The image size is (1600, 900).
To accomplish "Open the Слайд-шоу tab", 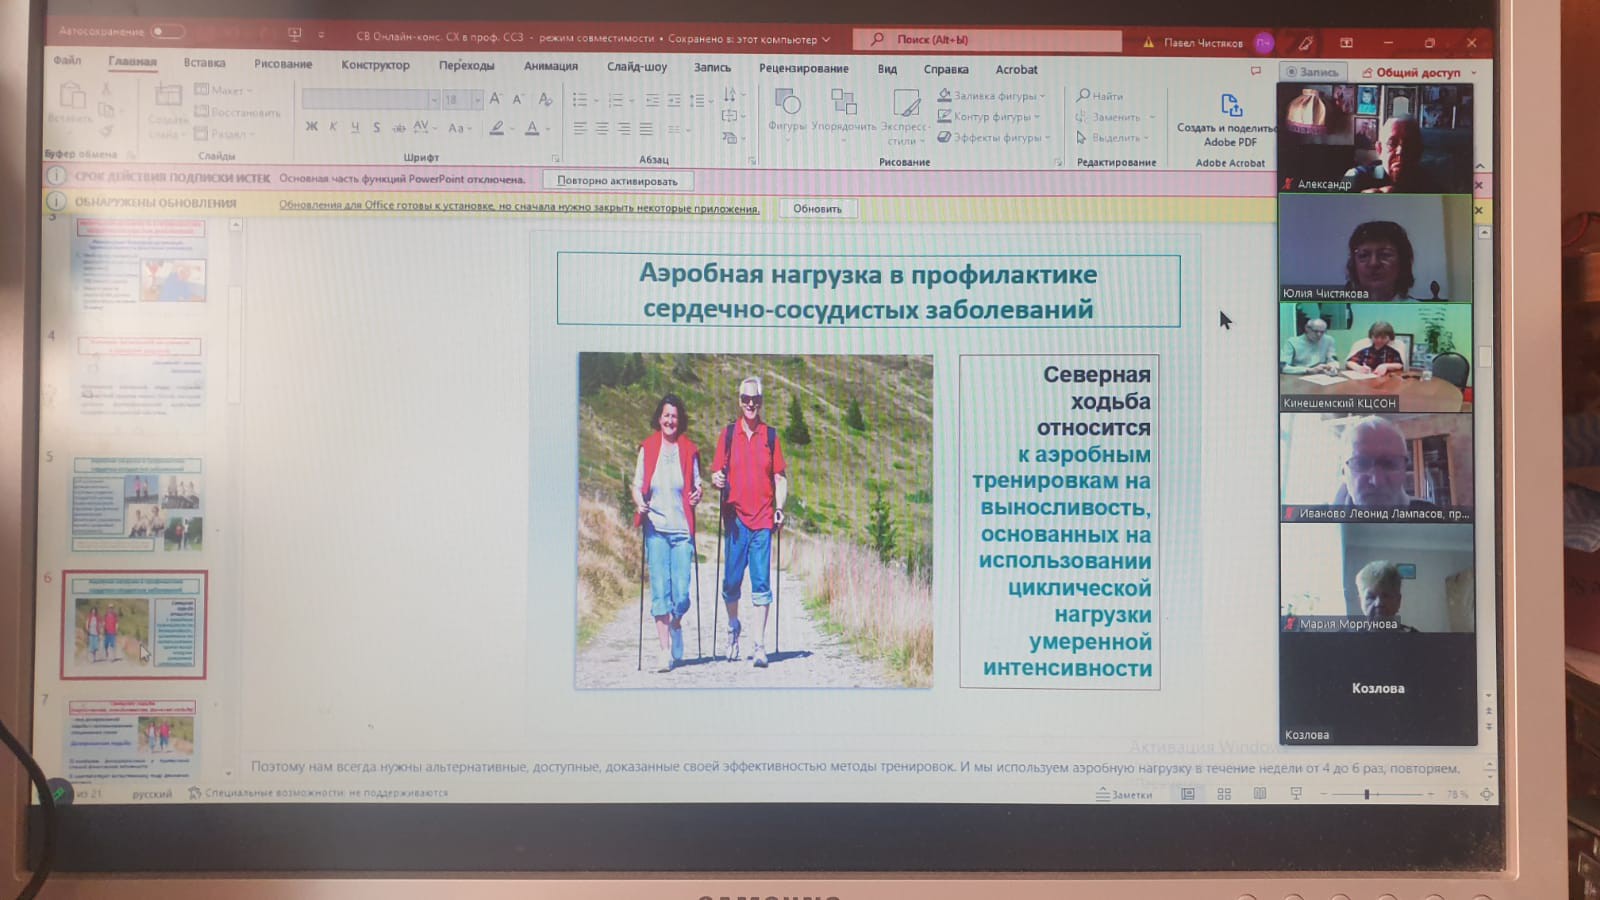I will coord(637,67).
